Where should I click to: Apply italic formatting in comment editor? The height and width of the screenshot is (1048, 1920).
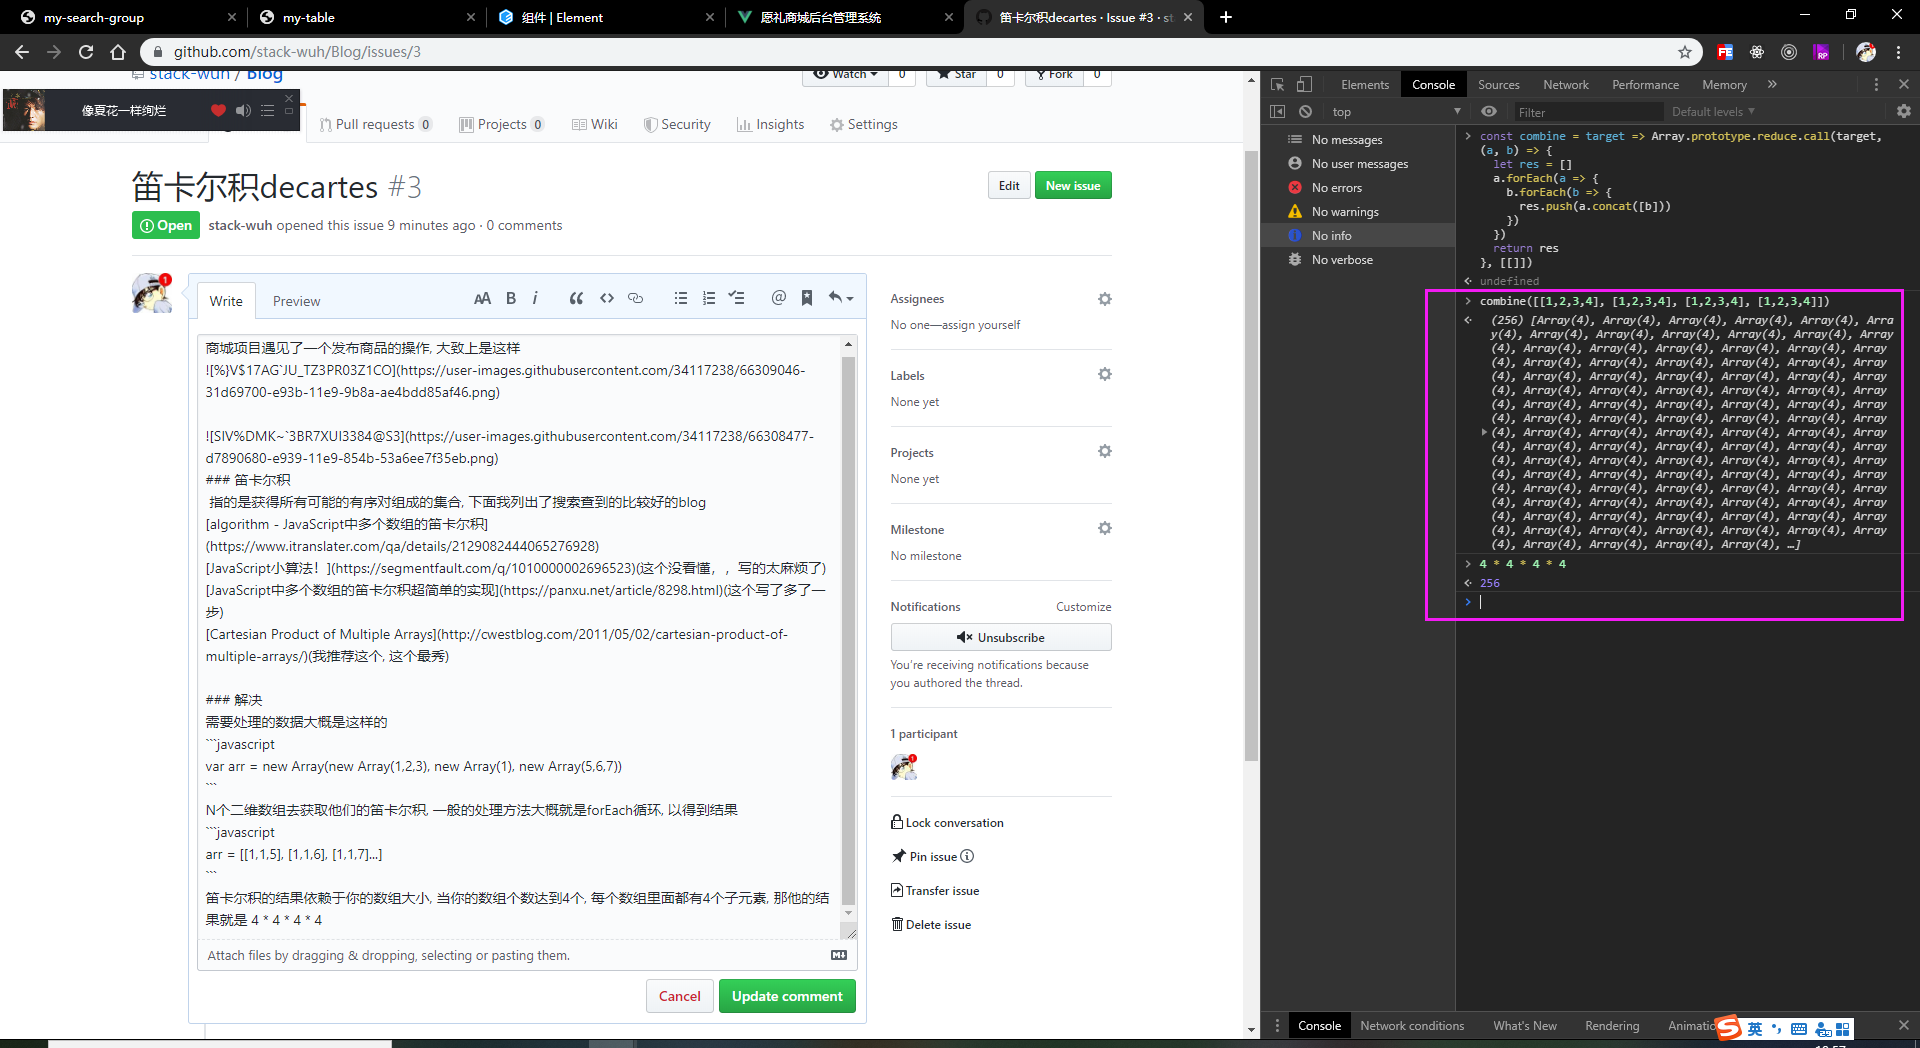[535, 298]
